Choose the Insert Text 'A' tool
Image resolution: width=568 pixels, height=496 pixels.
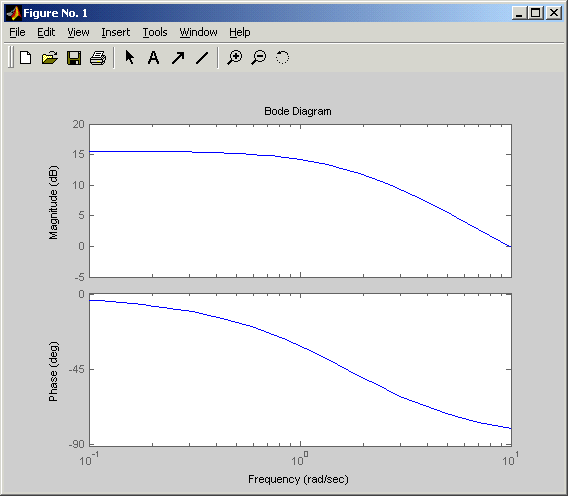pyautogui.click(x=154, y=58)
